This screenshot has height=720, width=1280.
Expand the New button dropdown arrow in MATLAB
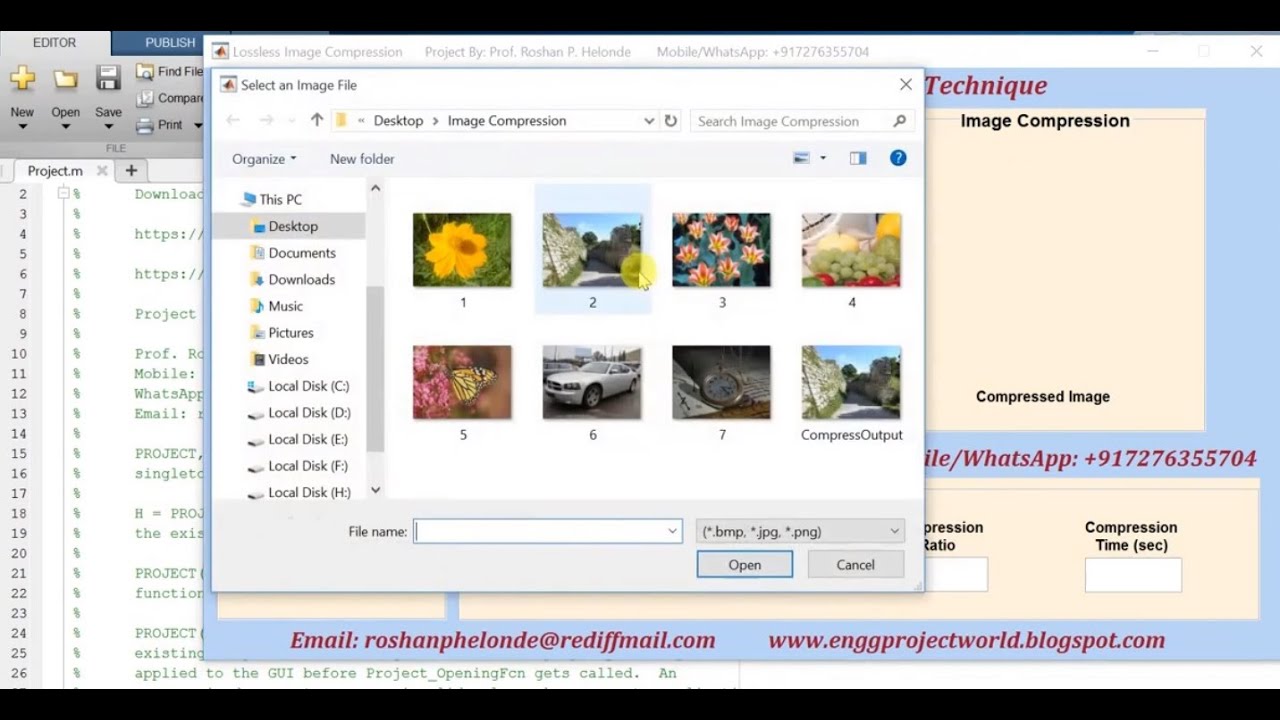pyautogui.click(x=22, y=128)
